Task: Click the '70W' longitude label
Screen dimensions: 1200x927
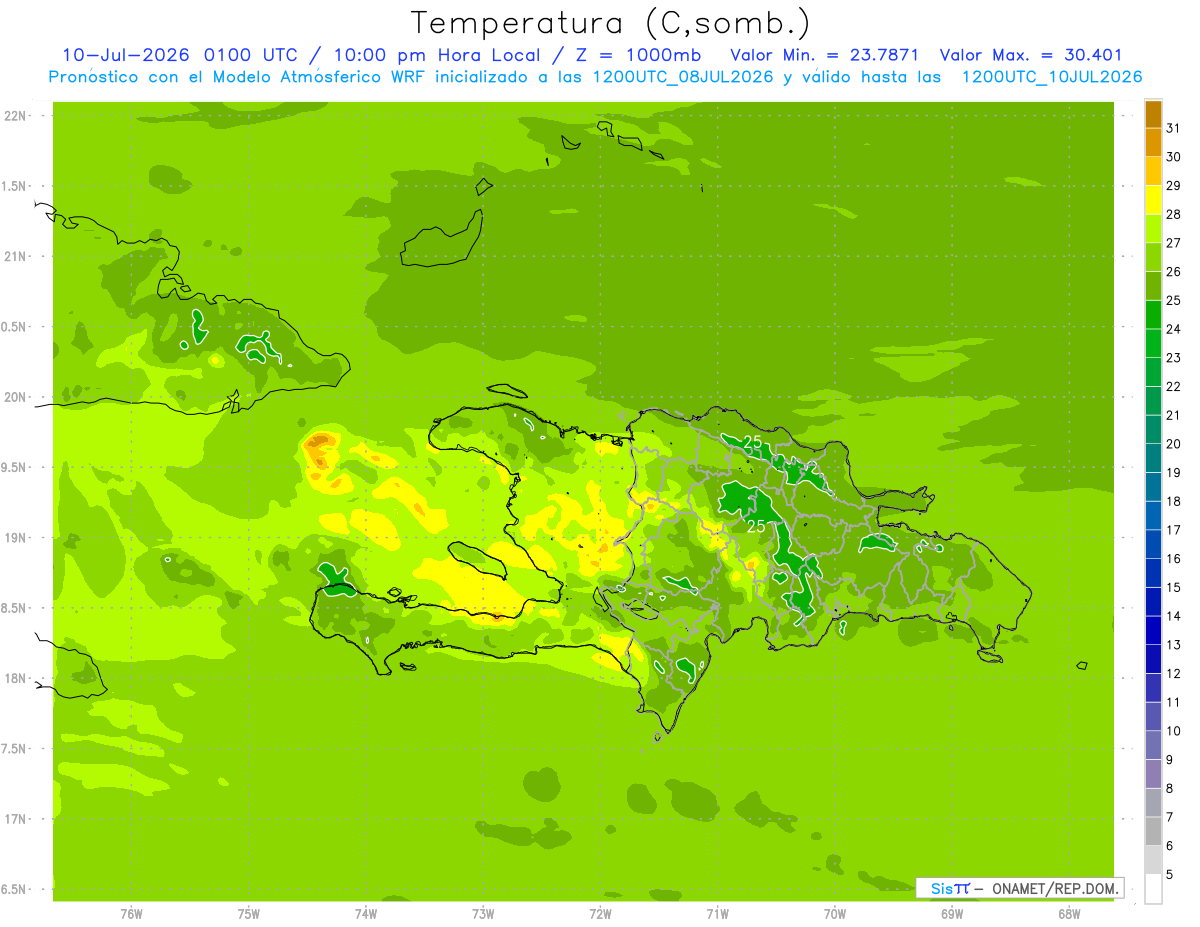Action: [x=835, y=914]
